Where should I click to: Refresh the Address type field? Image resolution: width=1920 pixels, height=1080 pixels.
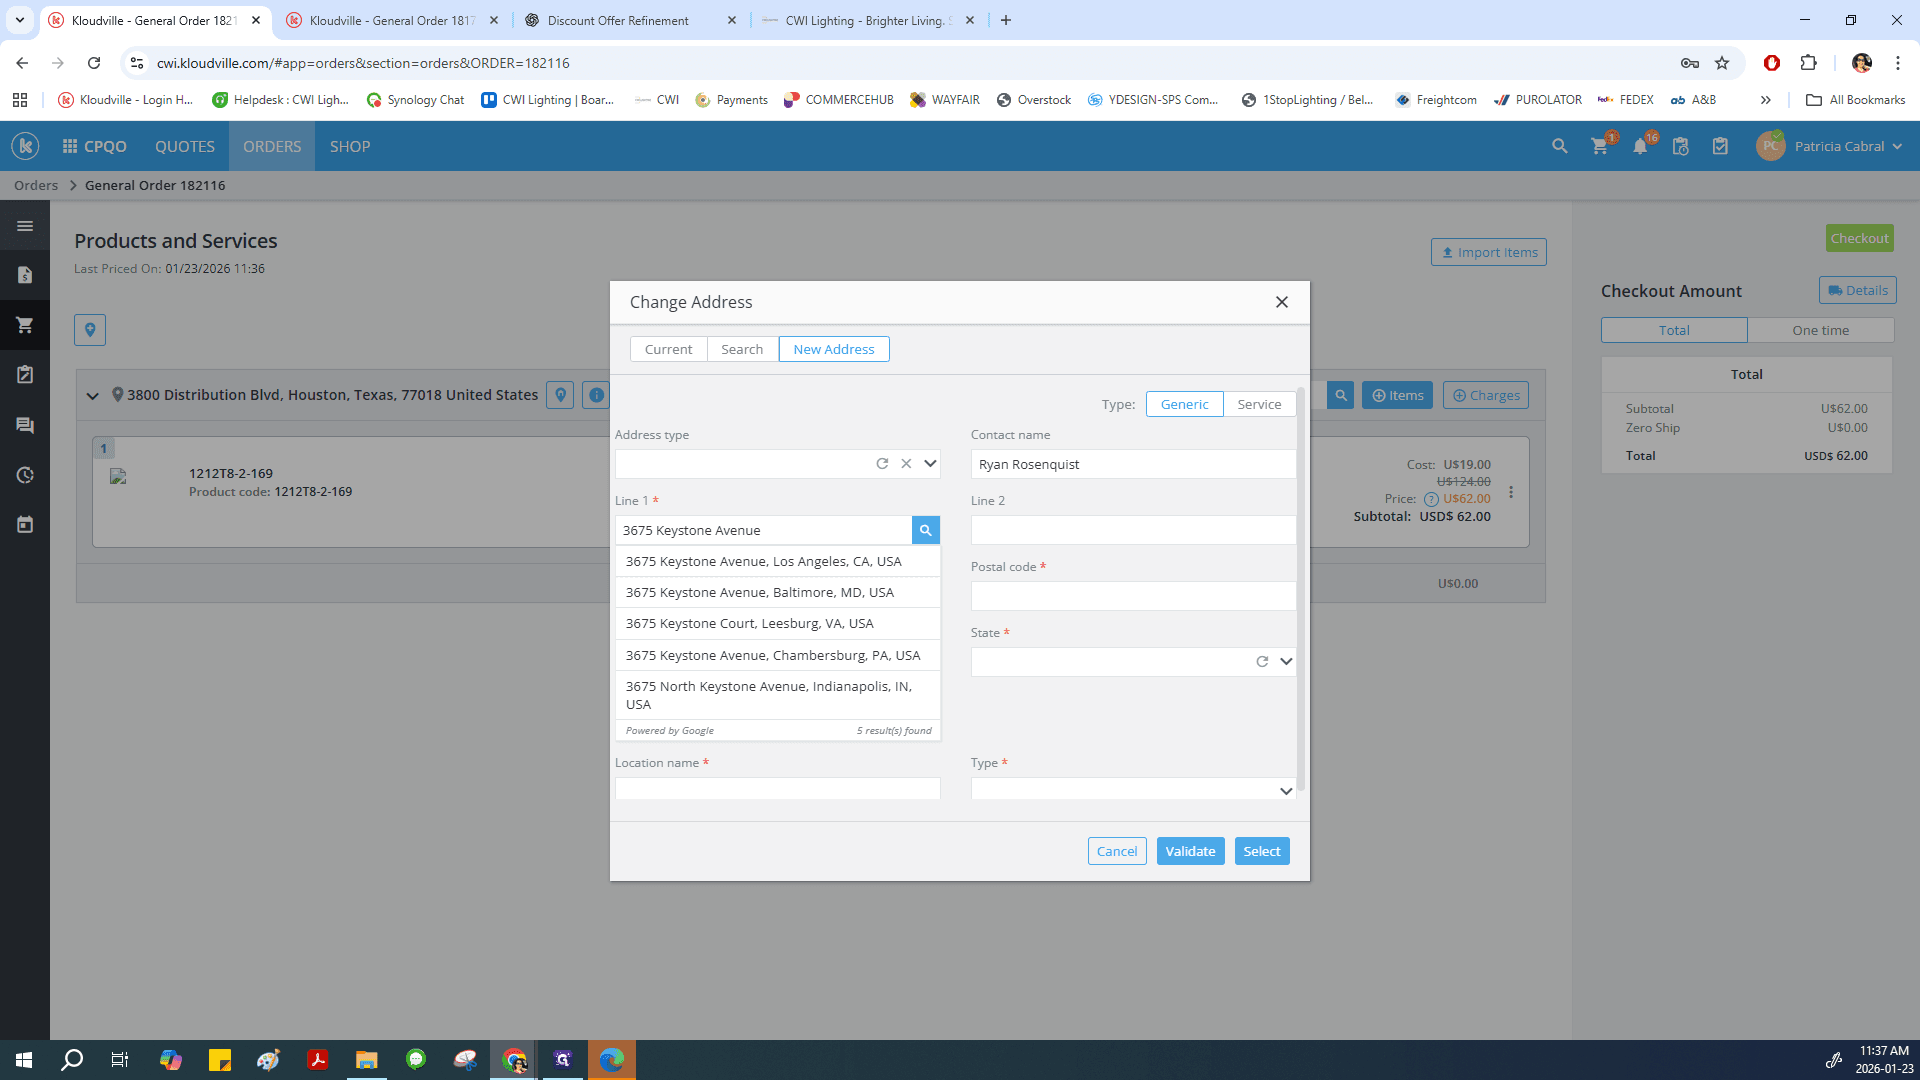882,463
